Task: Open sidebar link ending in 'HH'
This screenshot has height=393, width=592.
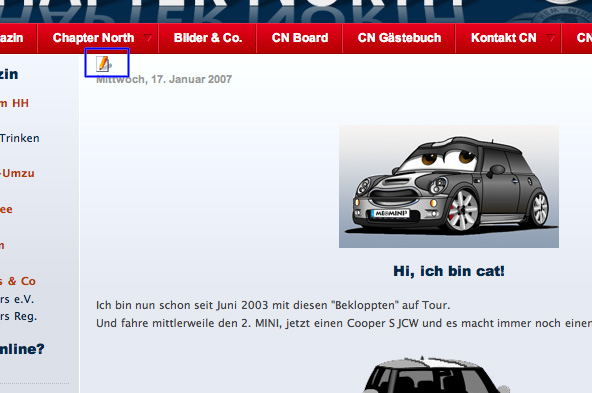Action: coord(14,103)
